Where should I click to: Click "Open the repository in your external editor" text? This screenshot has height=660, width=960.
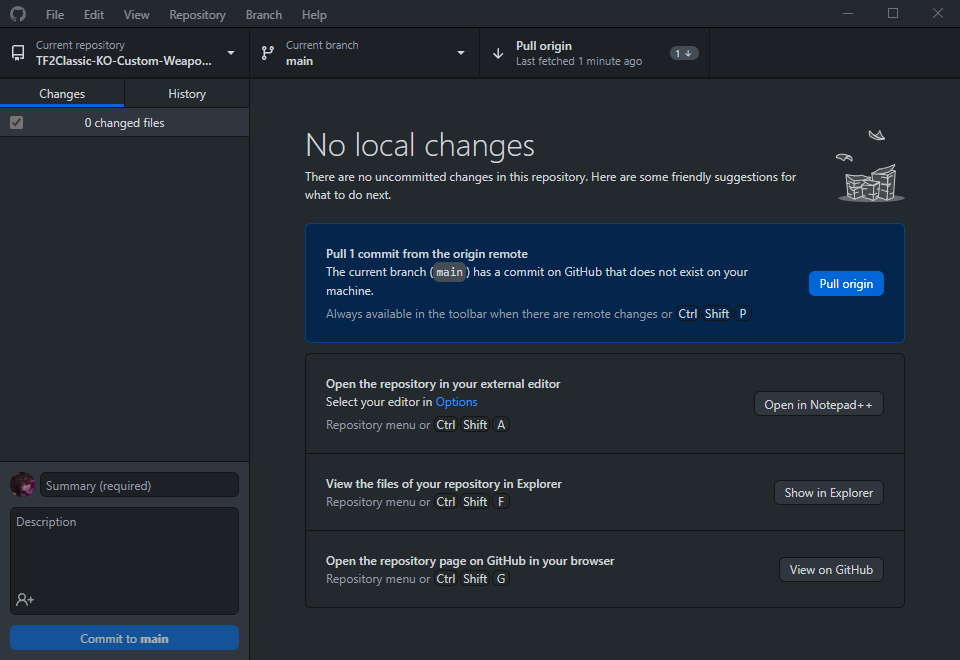click(x=443, y=384)
